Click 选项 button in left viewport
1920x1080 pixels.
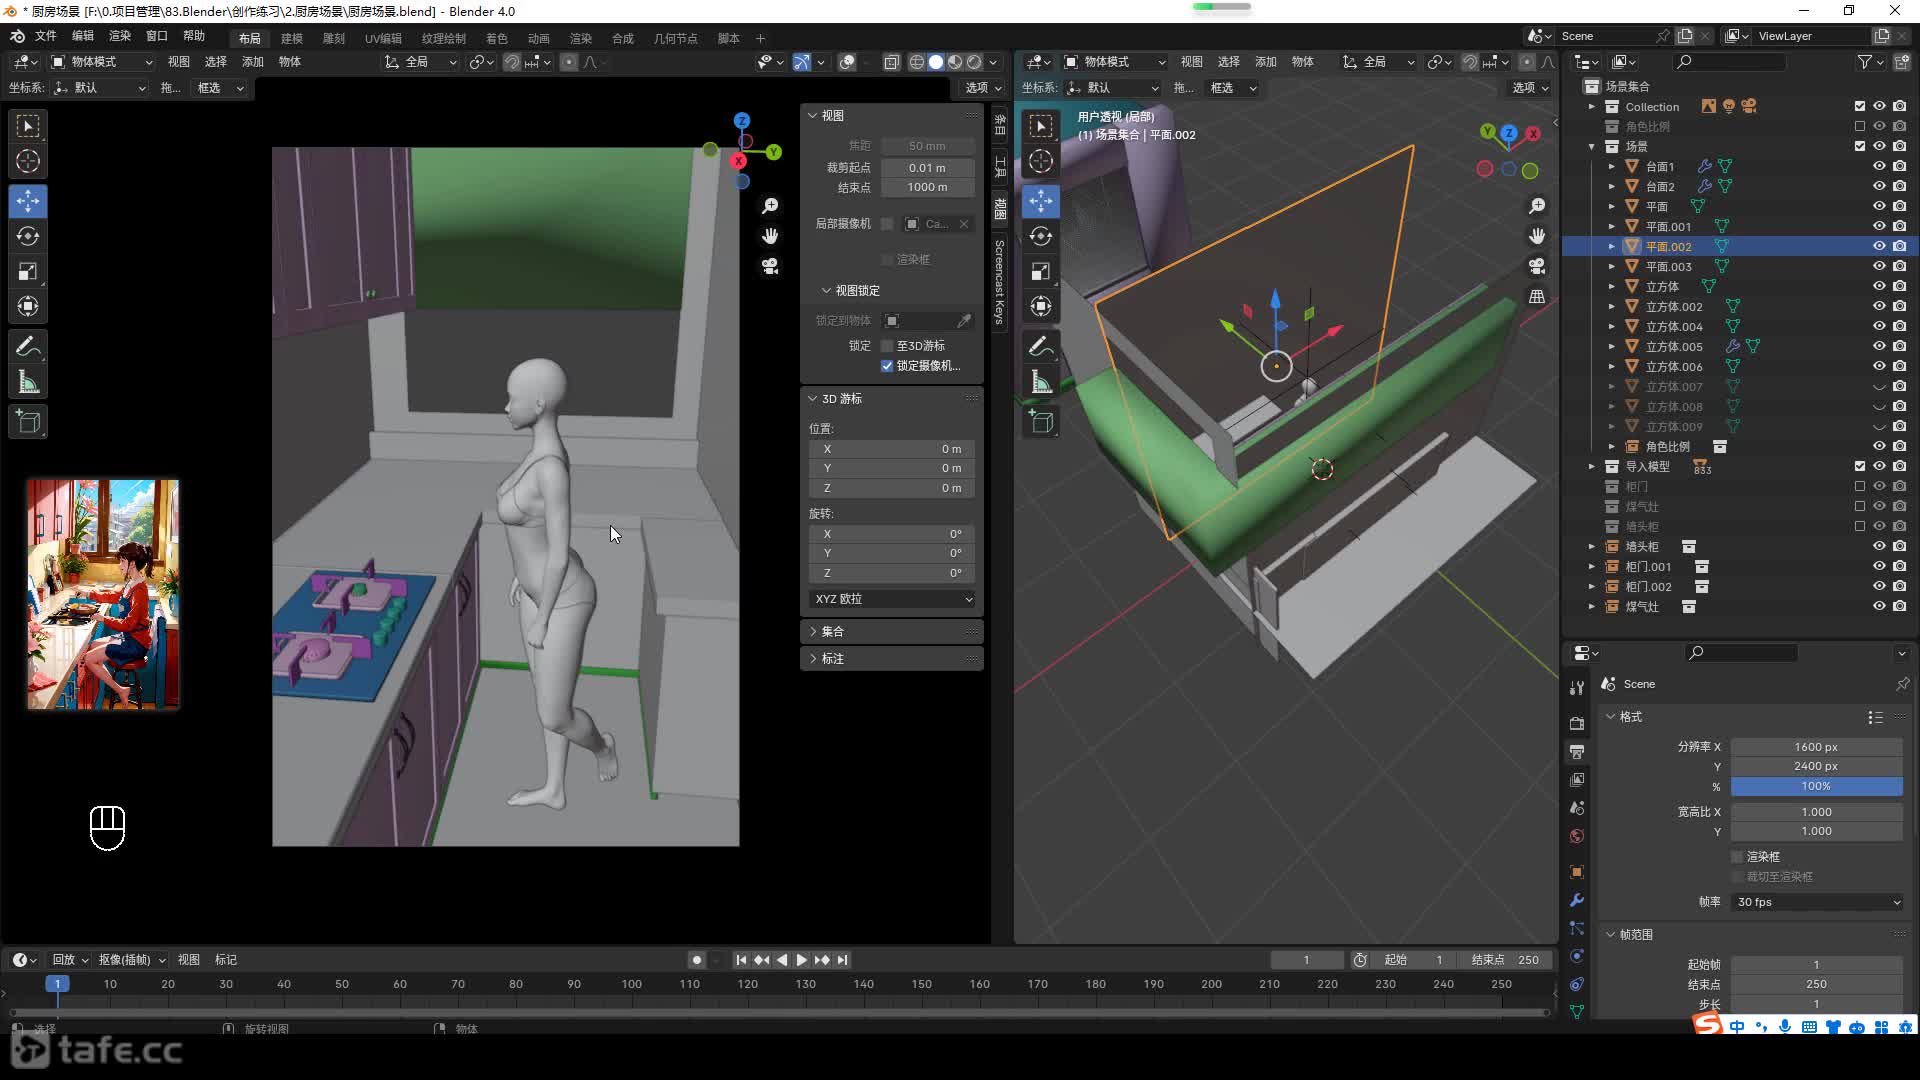[x=983, y=88]
